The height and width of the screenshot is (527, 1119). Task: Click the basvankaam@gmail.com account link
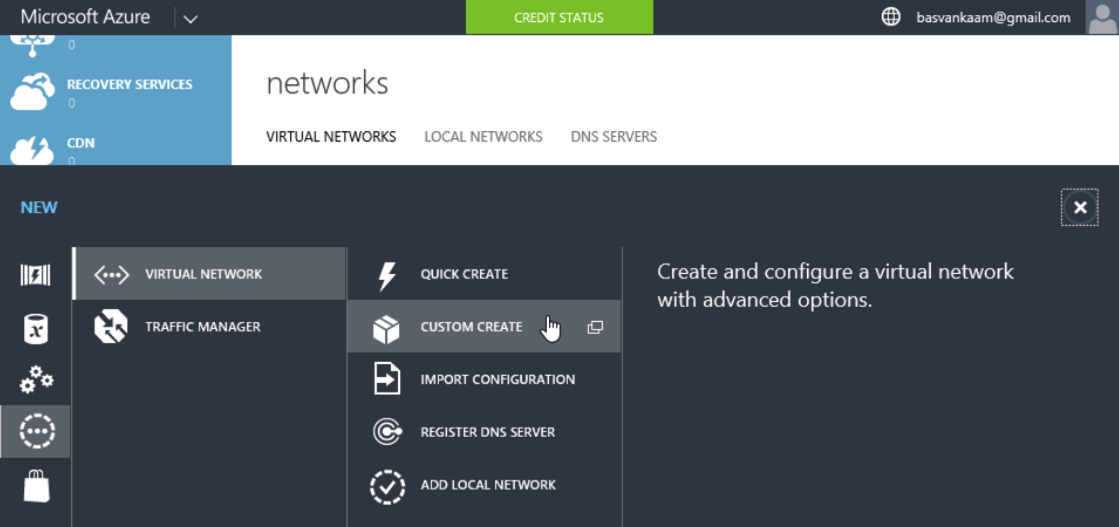[x=993, y=18]
